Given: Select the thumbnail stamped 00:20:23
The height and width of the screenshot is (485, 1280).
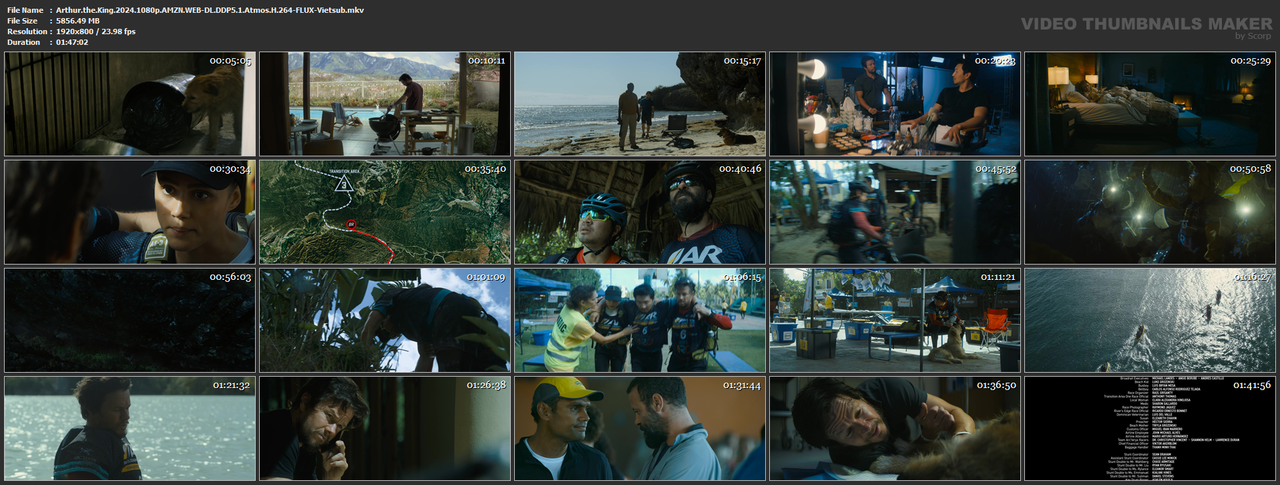Looking at the screenshot, I should [x=895, y=104].
